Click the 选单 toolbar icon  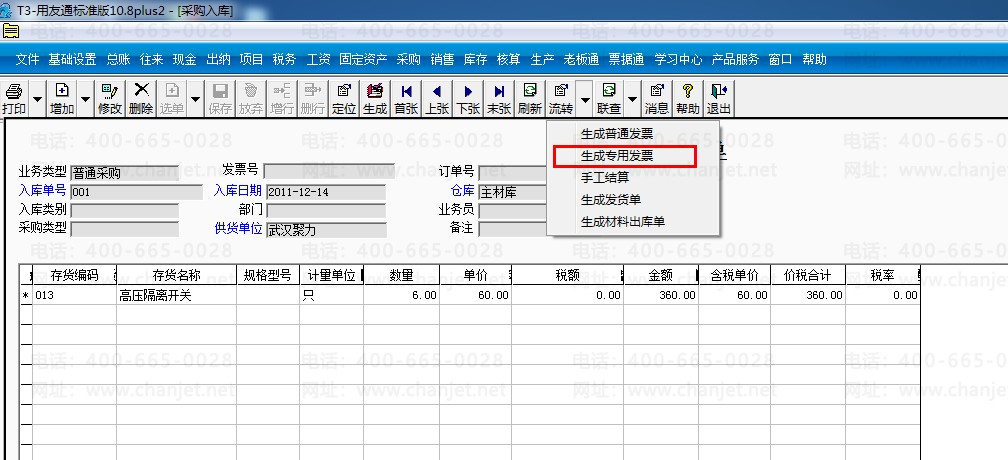[172, 99]
